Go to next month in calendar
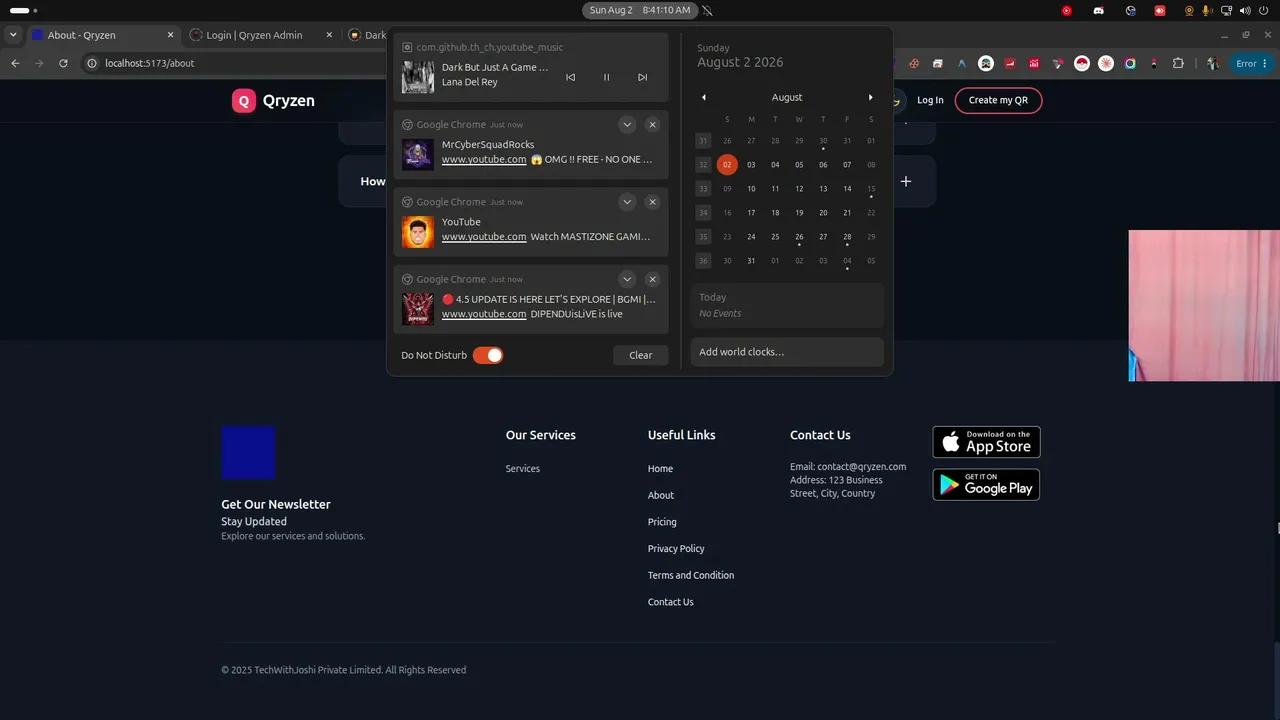 pos(870,97)
